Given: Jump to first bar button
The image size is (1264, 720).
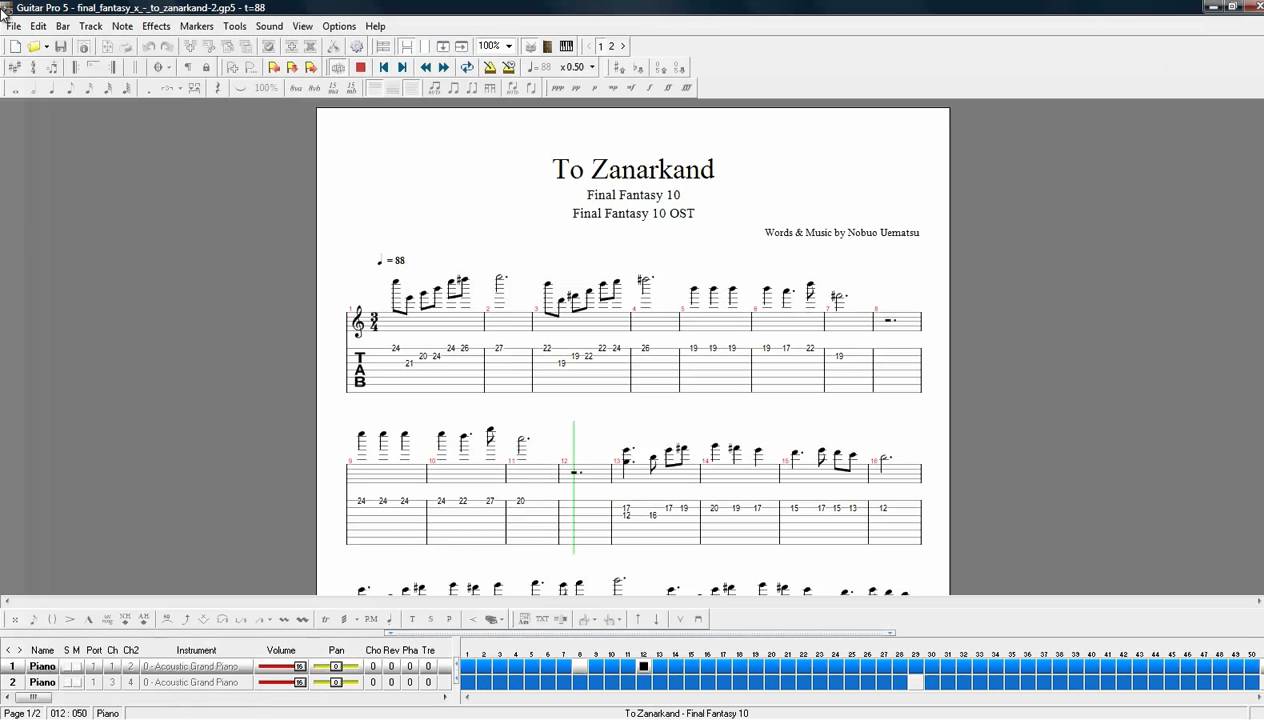Looking at the screenshot, I should (383, 67).
